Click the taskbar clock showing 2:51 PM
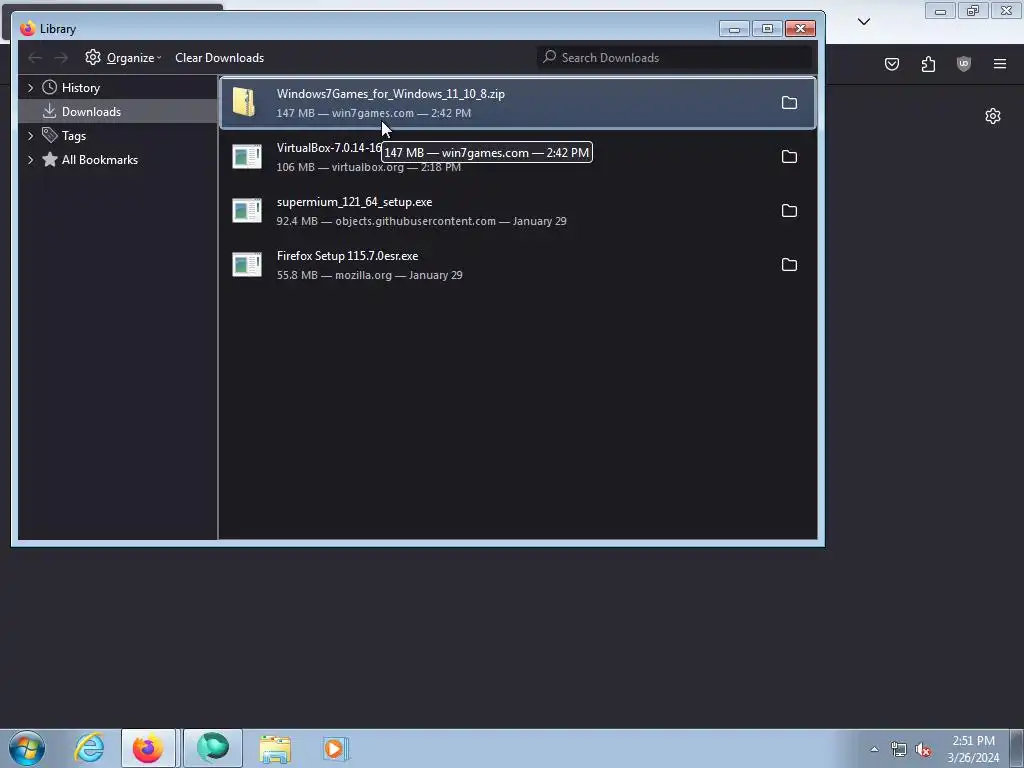This screenshot has width=1024, height=768. (x=973, y=749)
